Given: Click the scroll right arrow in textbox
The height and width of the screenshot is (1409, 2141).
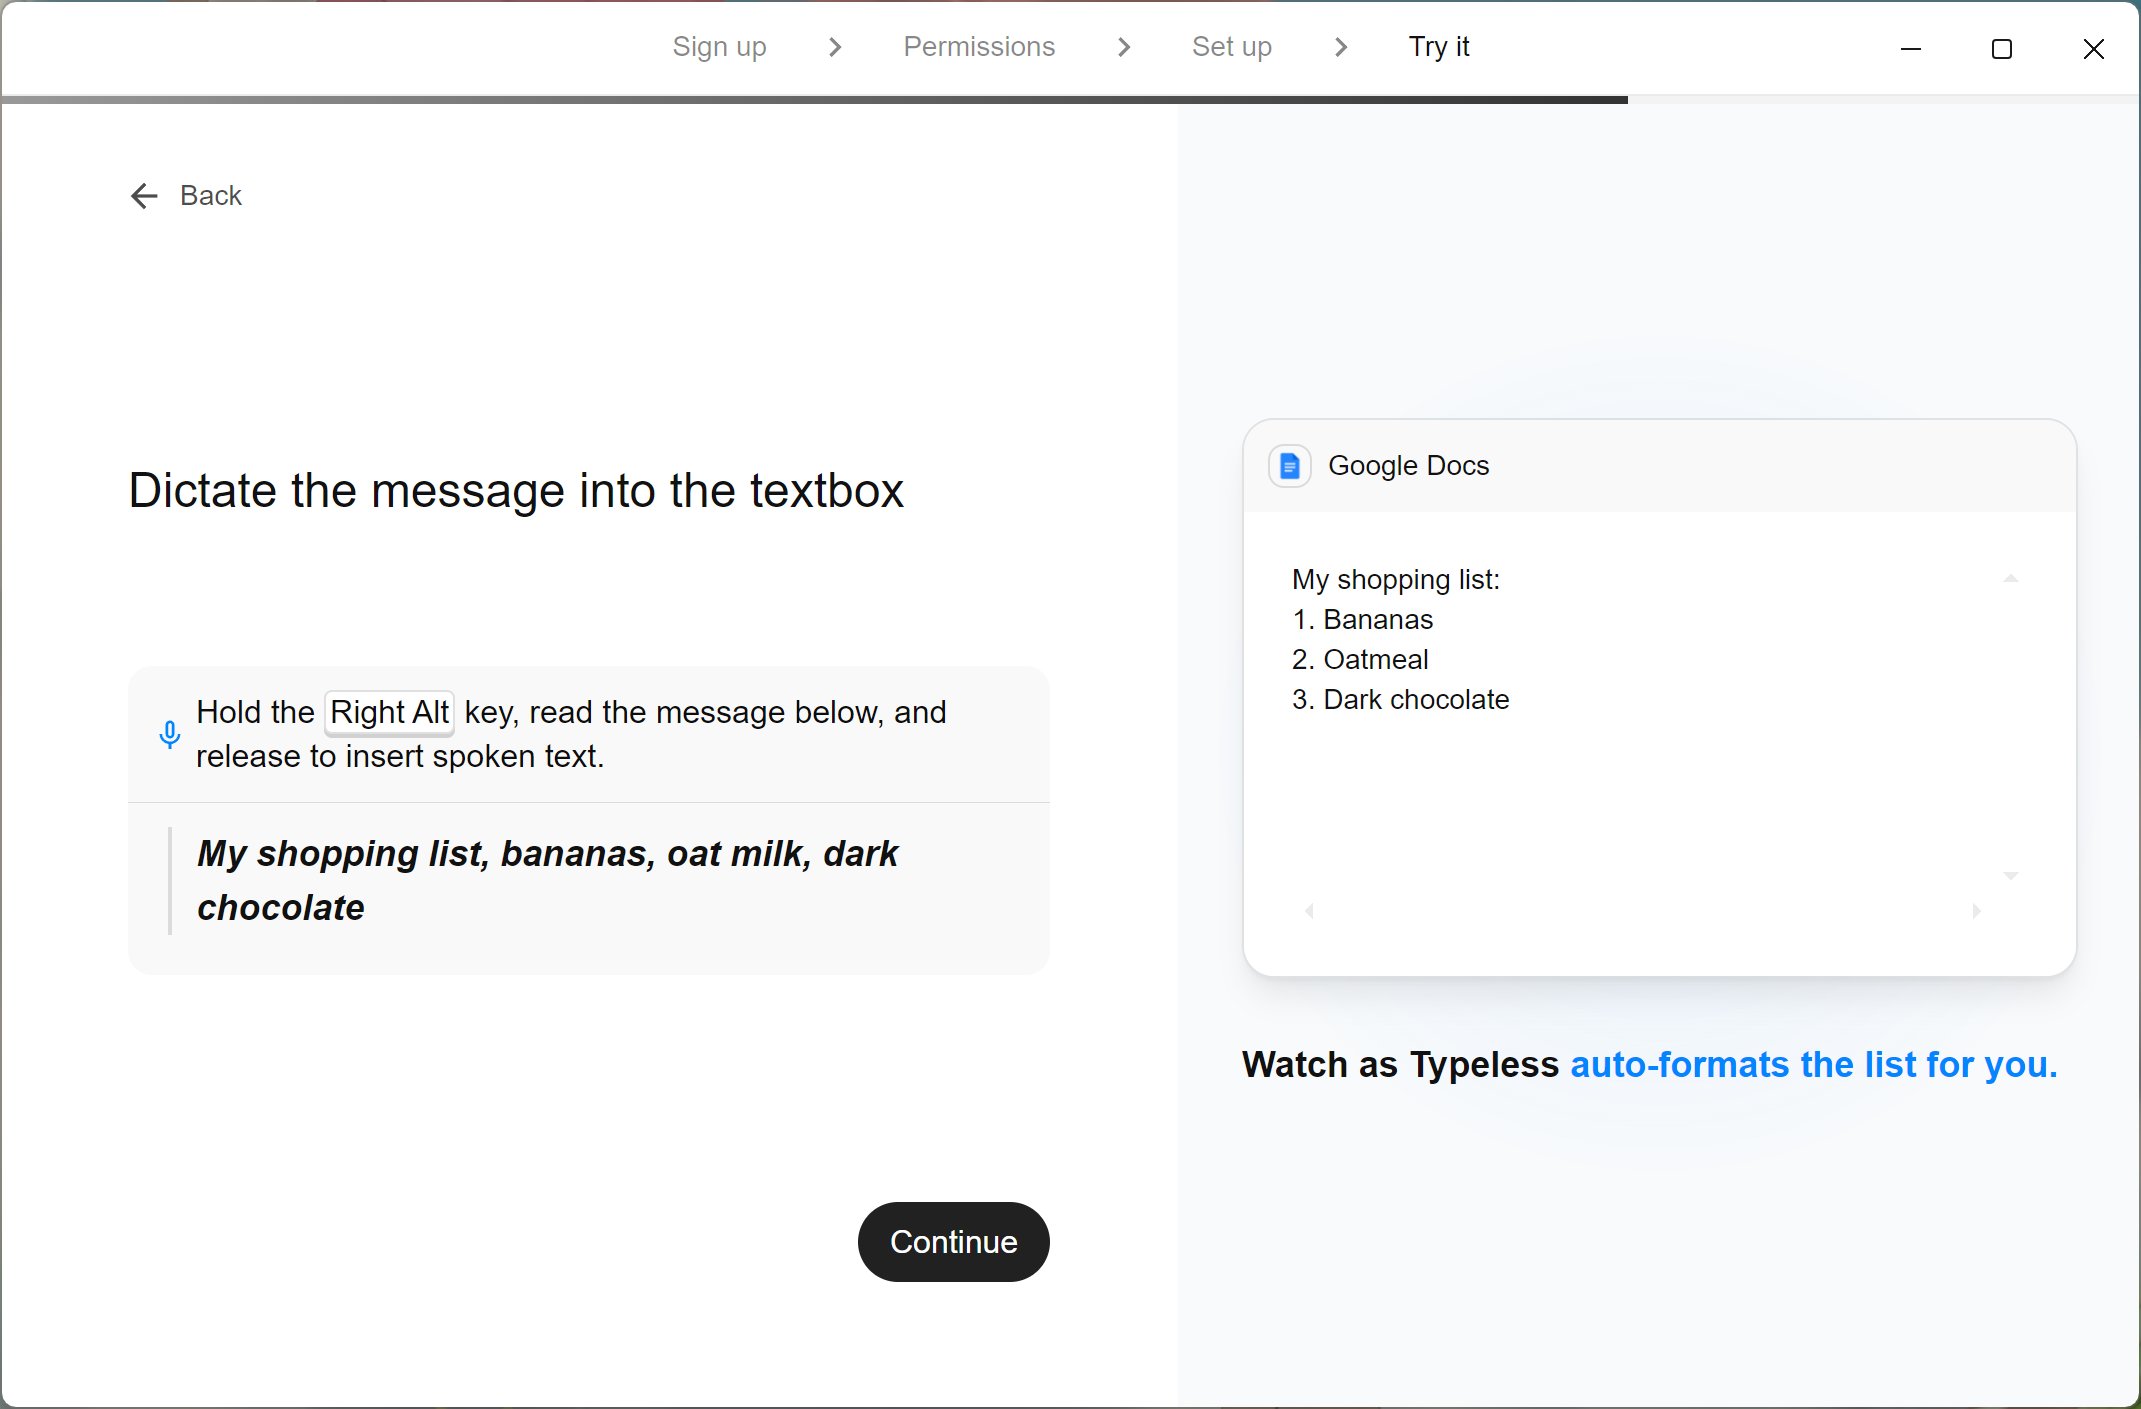Looking at the screenshot, I should click(x=1976, y=911).
